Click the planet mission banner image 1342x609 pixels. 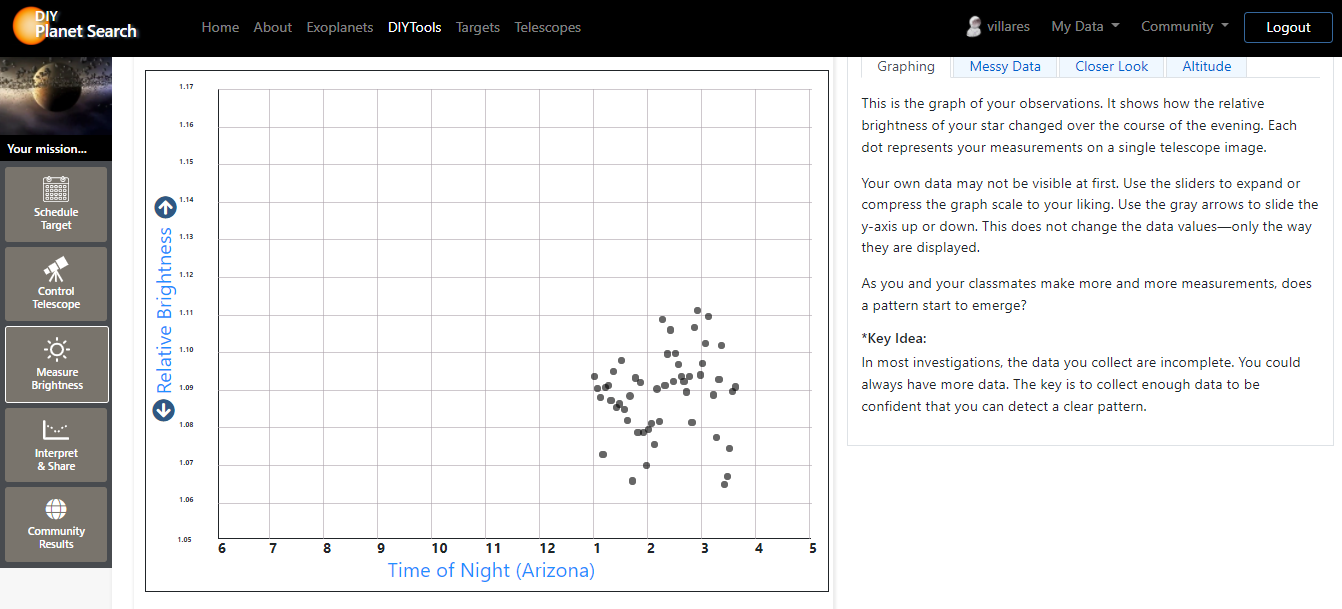(x=56, y=97)
